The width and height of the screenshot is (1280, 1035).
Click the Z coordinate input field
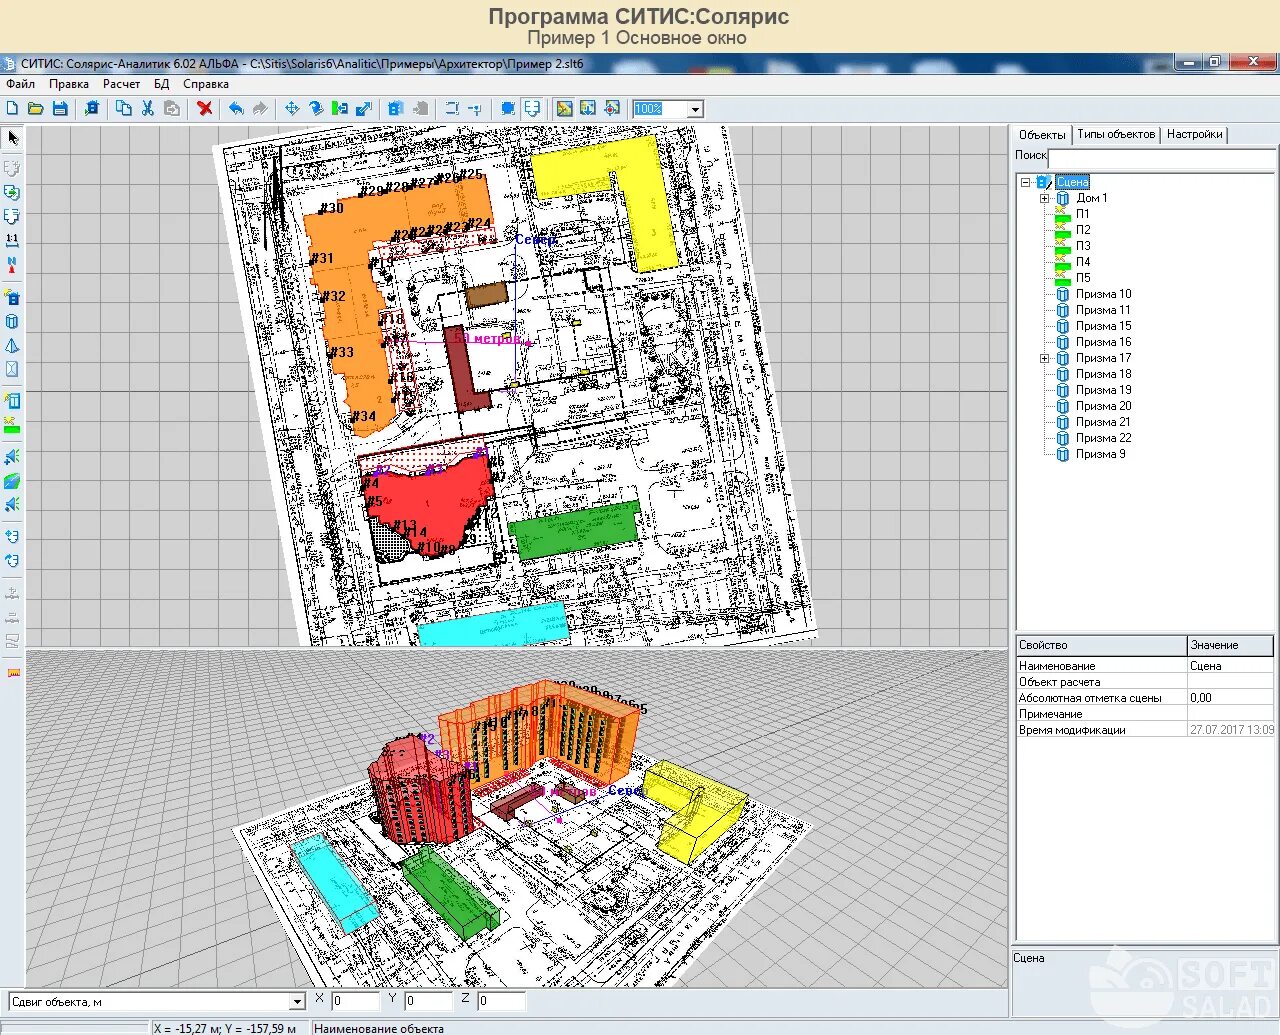click(501, 1000)
